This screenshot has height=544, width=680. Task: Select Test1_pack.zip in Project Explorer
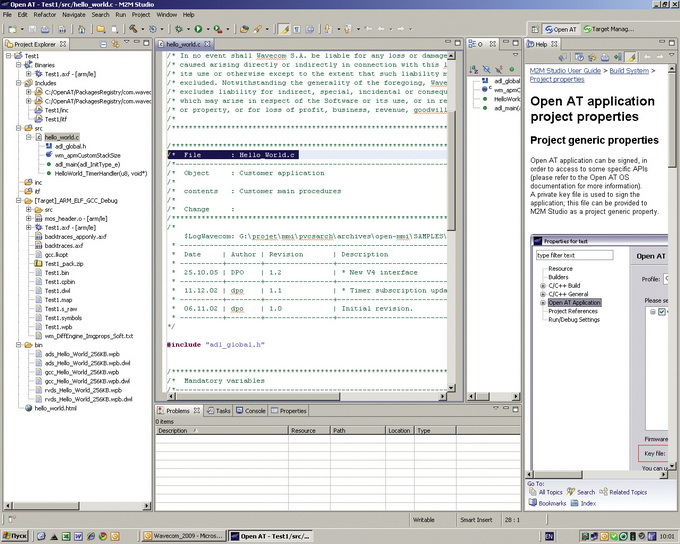pos(64,264)
